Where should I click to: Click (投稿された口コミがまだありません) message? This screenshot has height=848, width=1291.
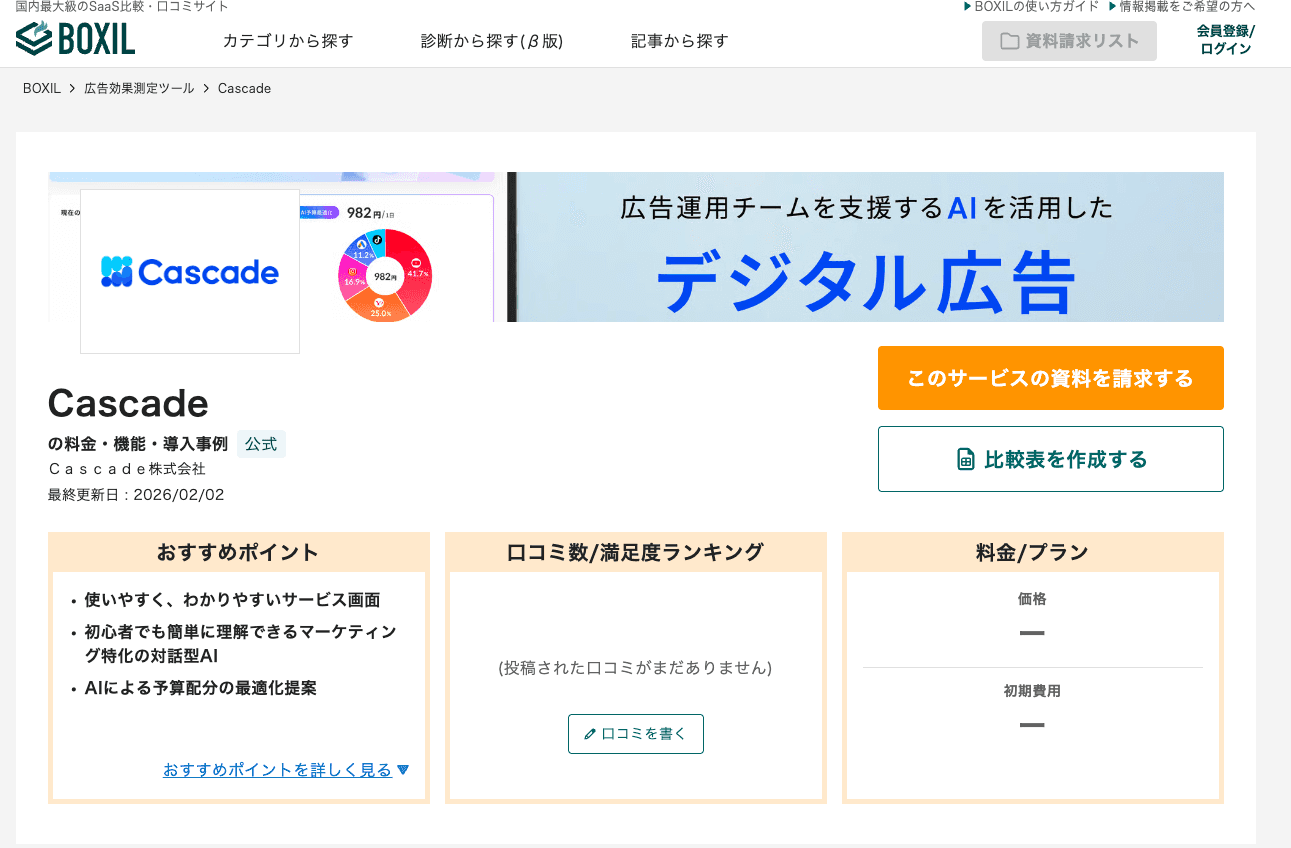[x=635, y=667]
